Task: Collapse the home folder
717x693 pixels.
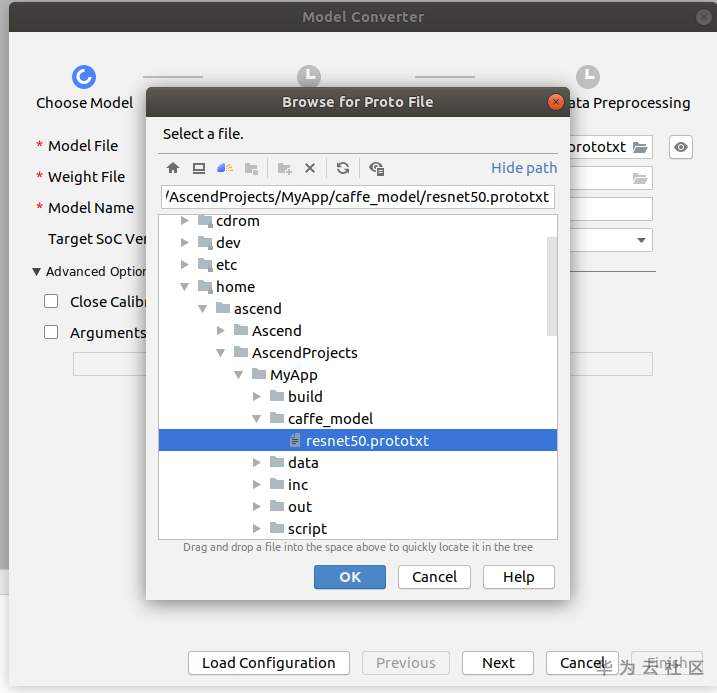Action: (184, 287)
